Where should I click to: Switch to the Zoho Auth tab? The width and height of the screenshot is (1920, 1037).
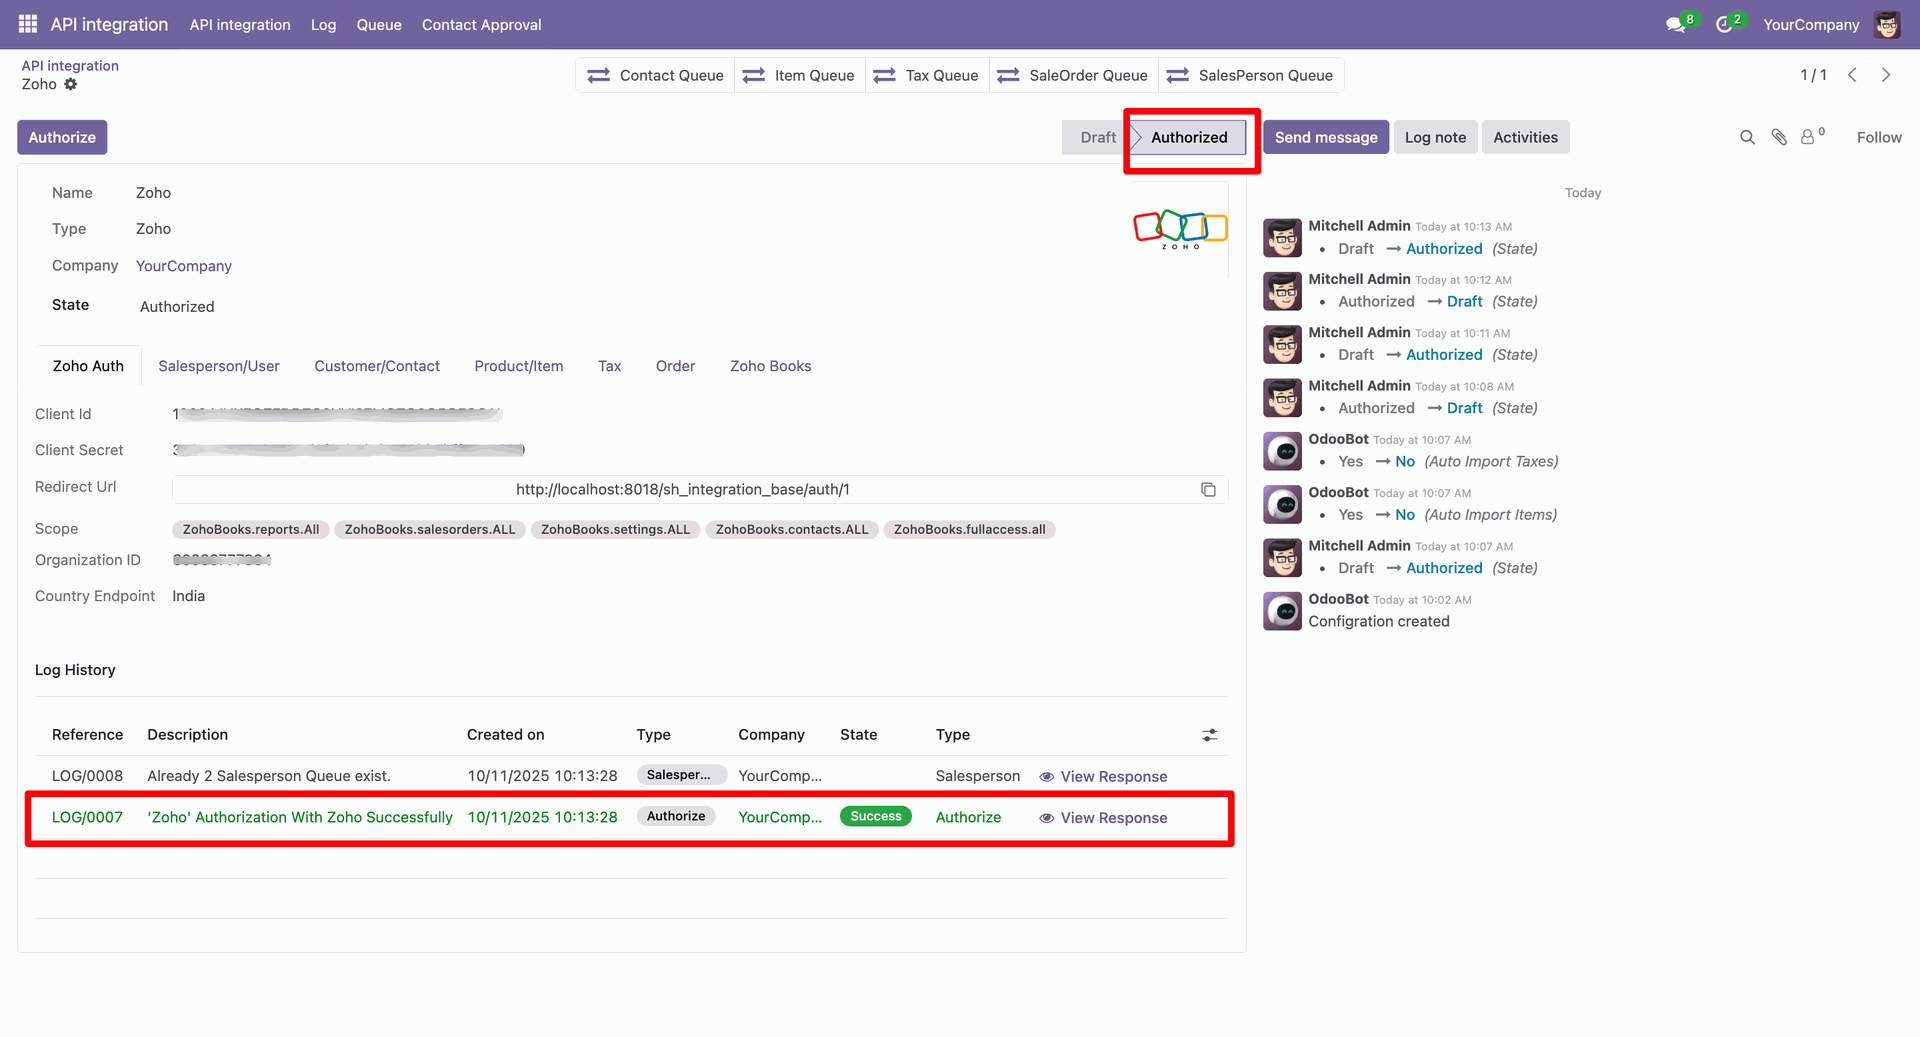coord(88,366)
